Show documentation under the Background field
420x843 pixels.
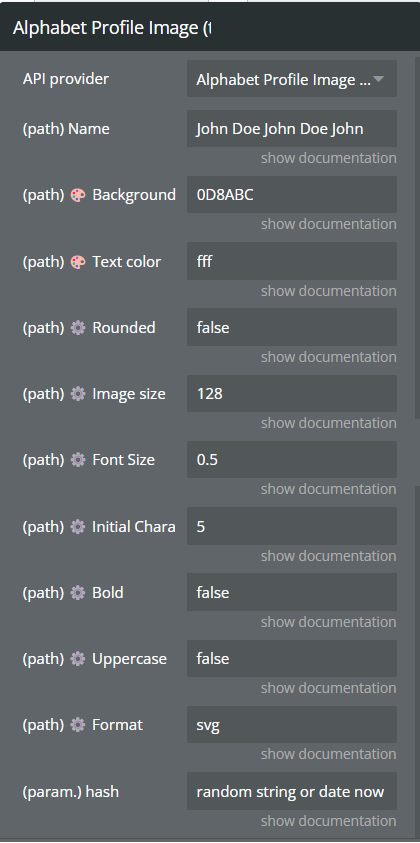coord(329,224)
